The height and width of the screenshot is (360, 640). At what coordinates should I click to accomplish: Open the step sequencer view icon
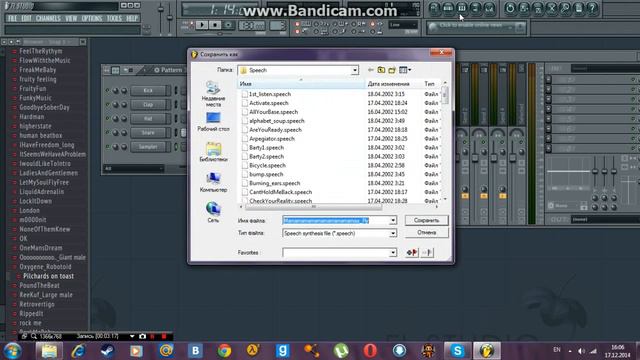pyautogui.click(x=448, y=8)
